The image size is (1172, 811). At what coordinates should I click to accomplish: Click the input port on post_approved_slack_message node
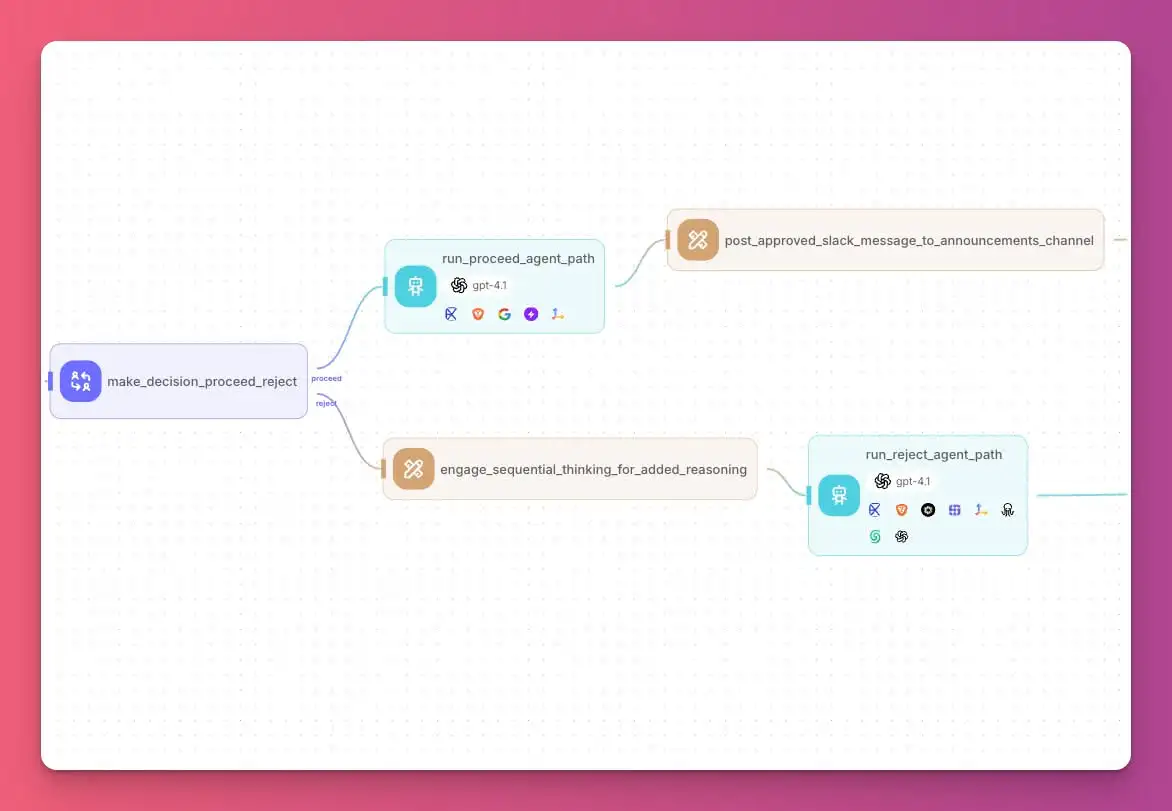(666, 240)
